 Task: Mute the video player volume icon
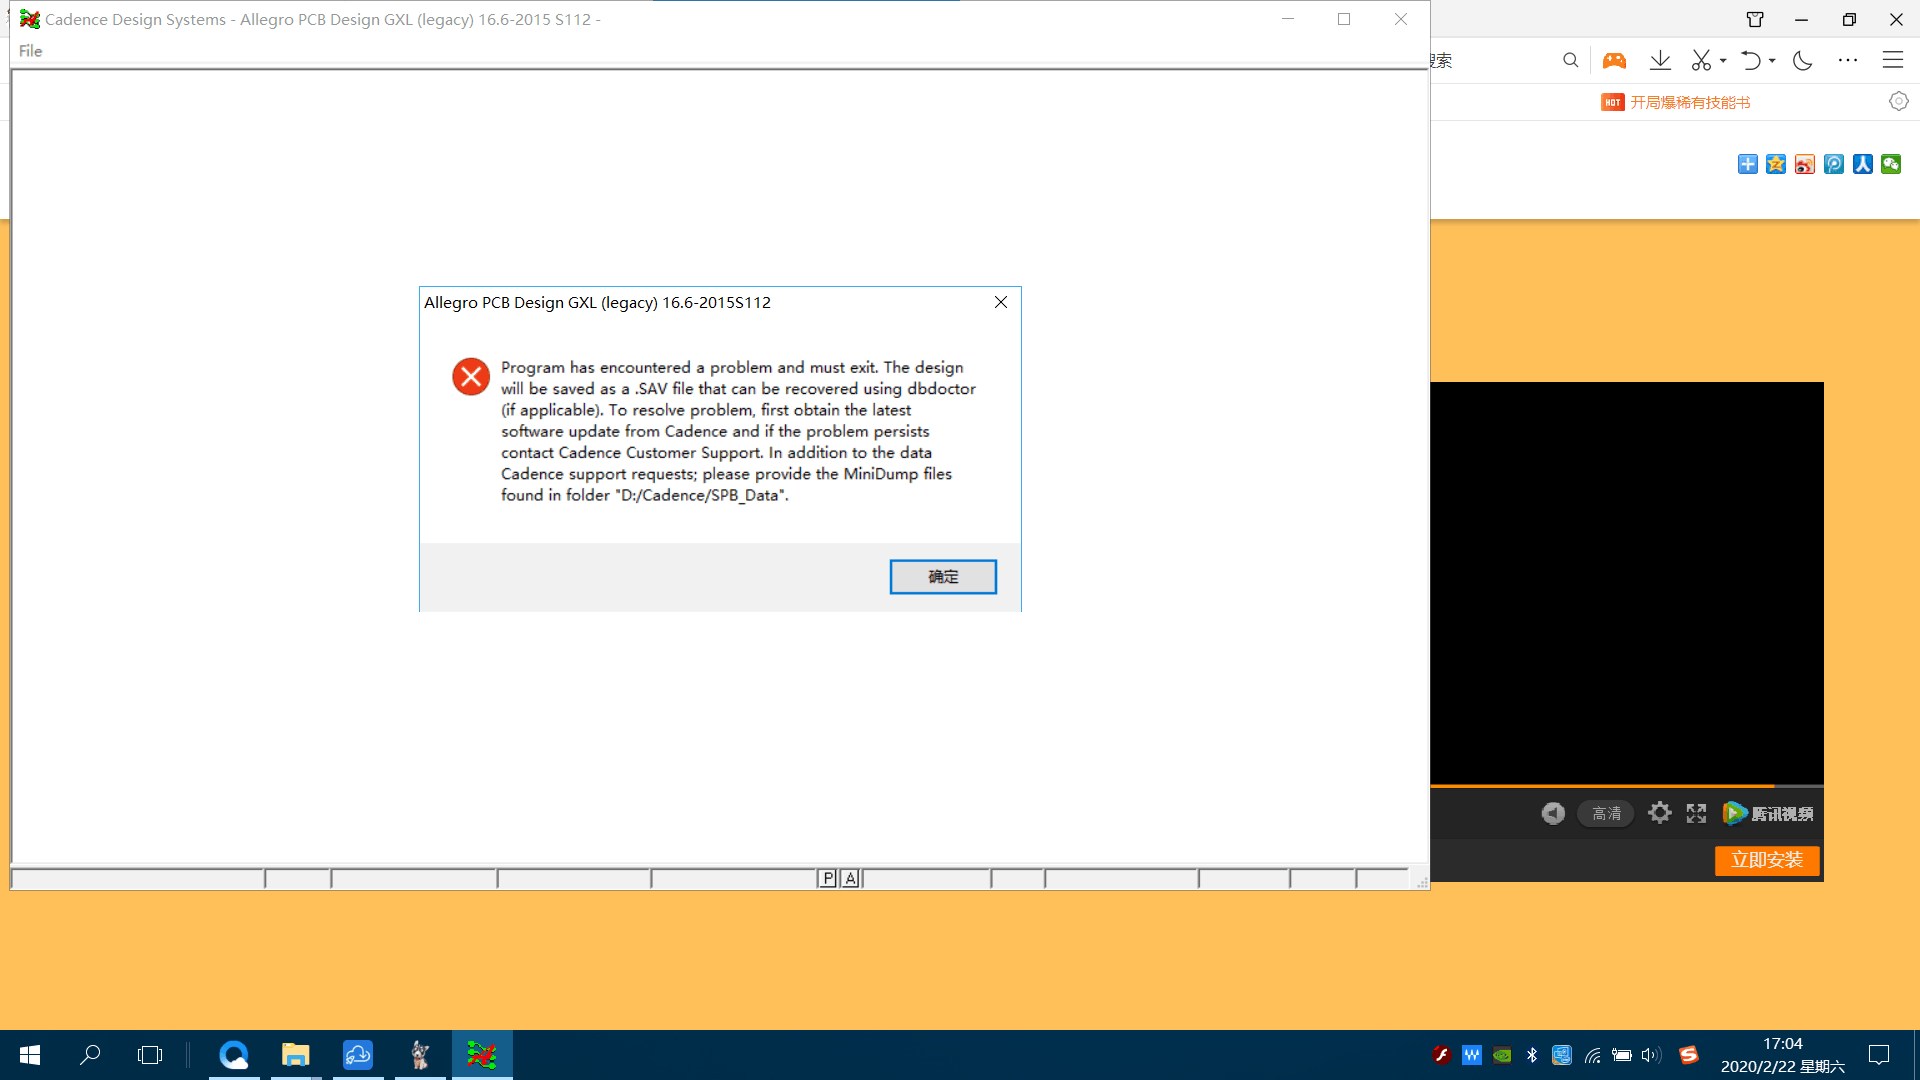point(1553,814)
